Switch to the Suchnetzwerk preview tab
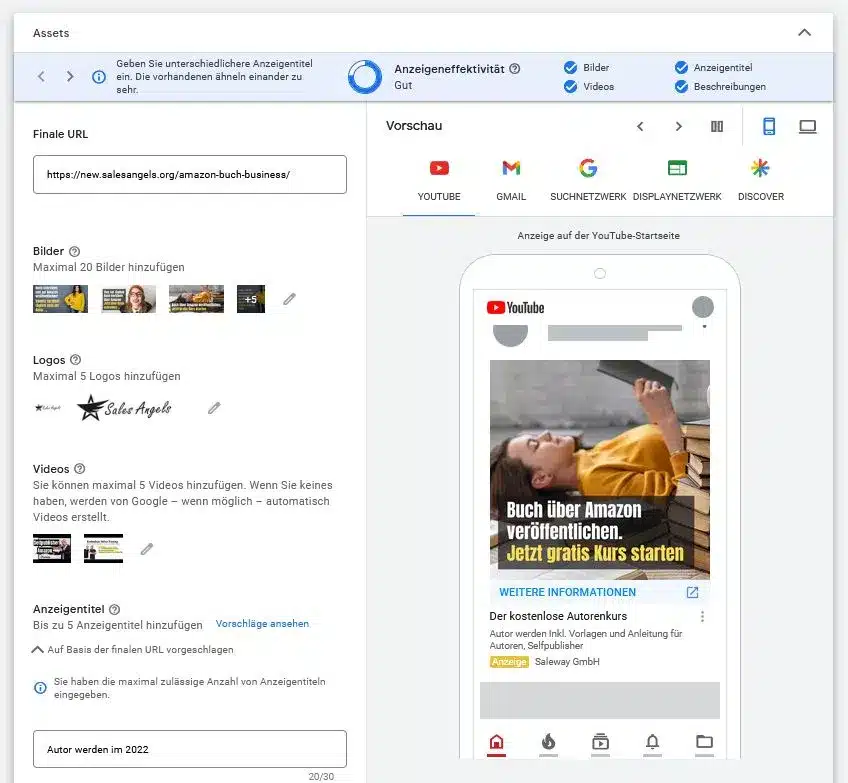The width and height of the screenshot is (848, 783). tap(588, 181)
